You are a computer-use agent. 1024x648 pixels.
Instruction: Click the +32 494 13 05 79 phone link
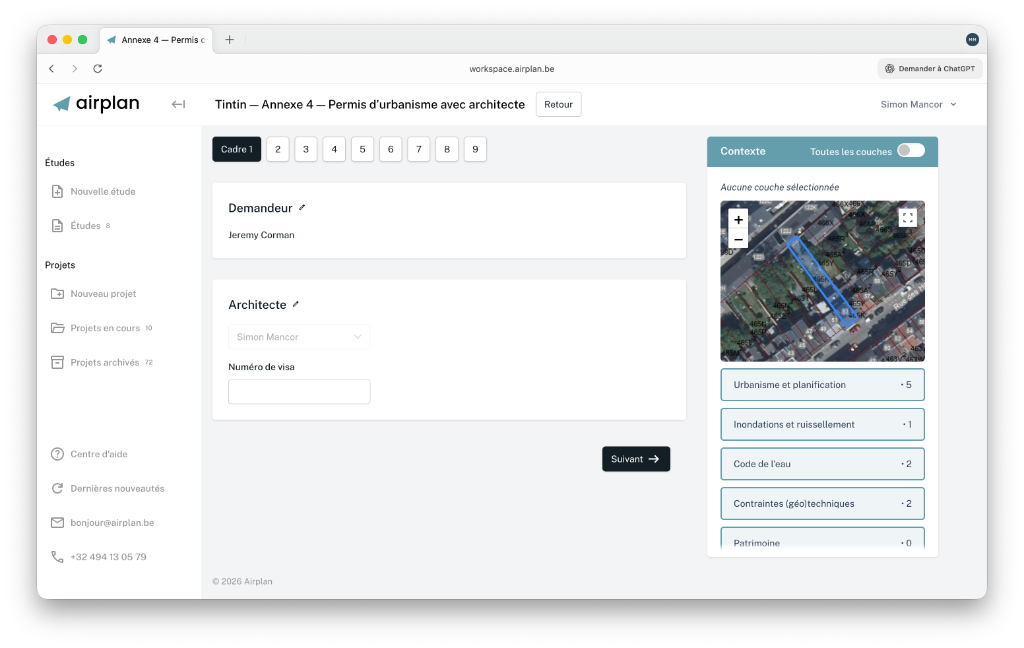(x=108, y=557)
